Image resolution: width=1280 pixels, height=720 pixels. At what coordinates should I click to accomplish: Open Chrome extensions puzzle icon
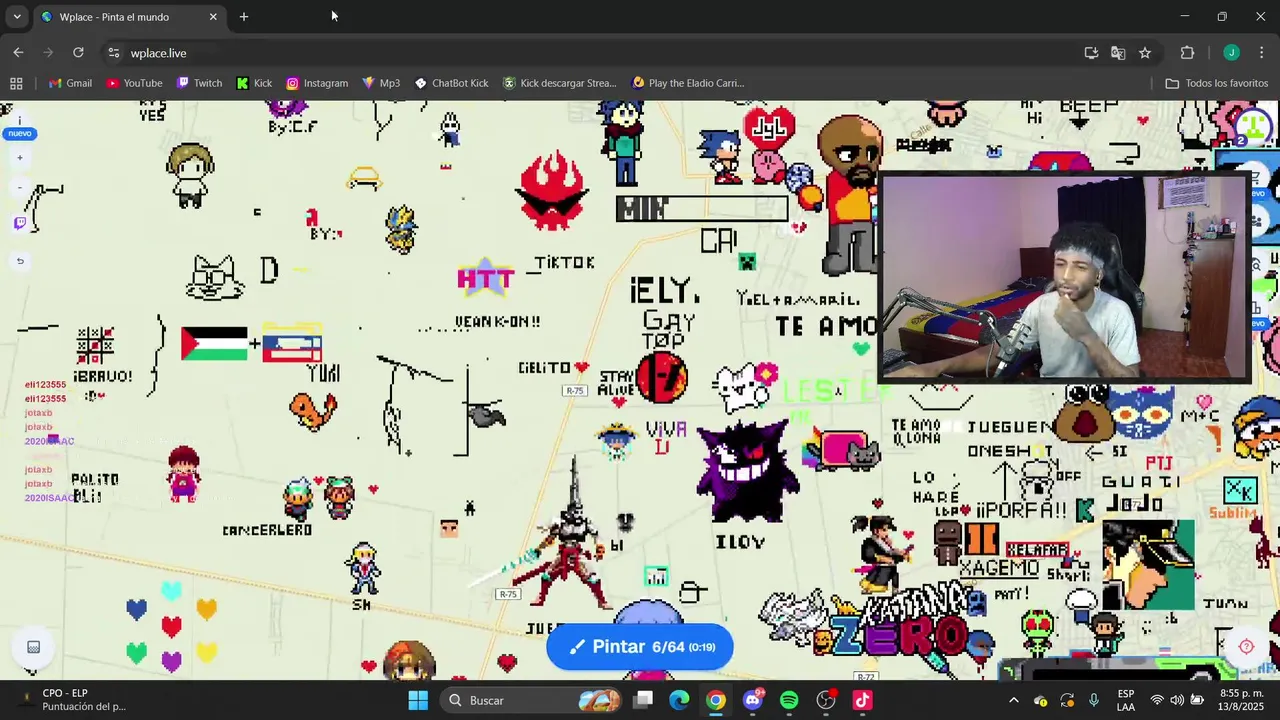[x=1188, y=53]
